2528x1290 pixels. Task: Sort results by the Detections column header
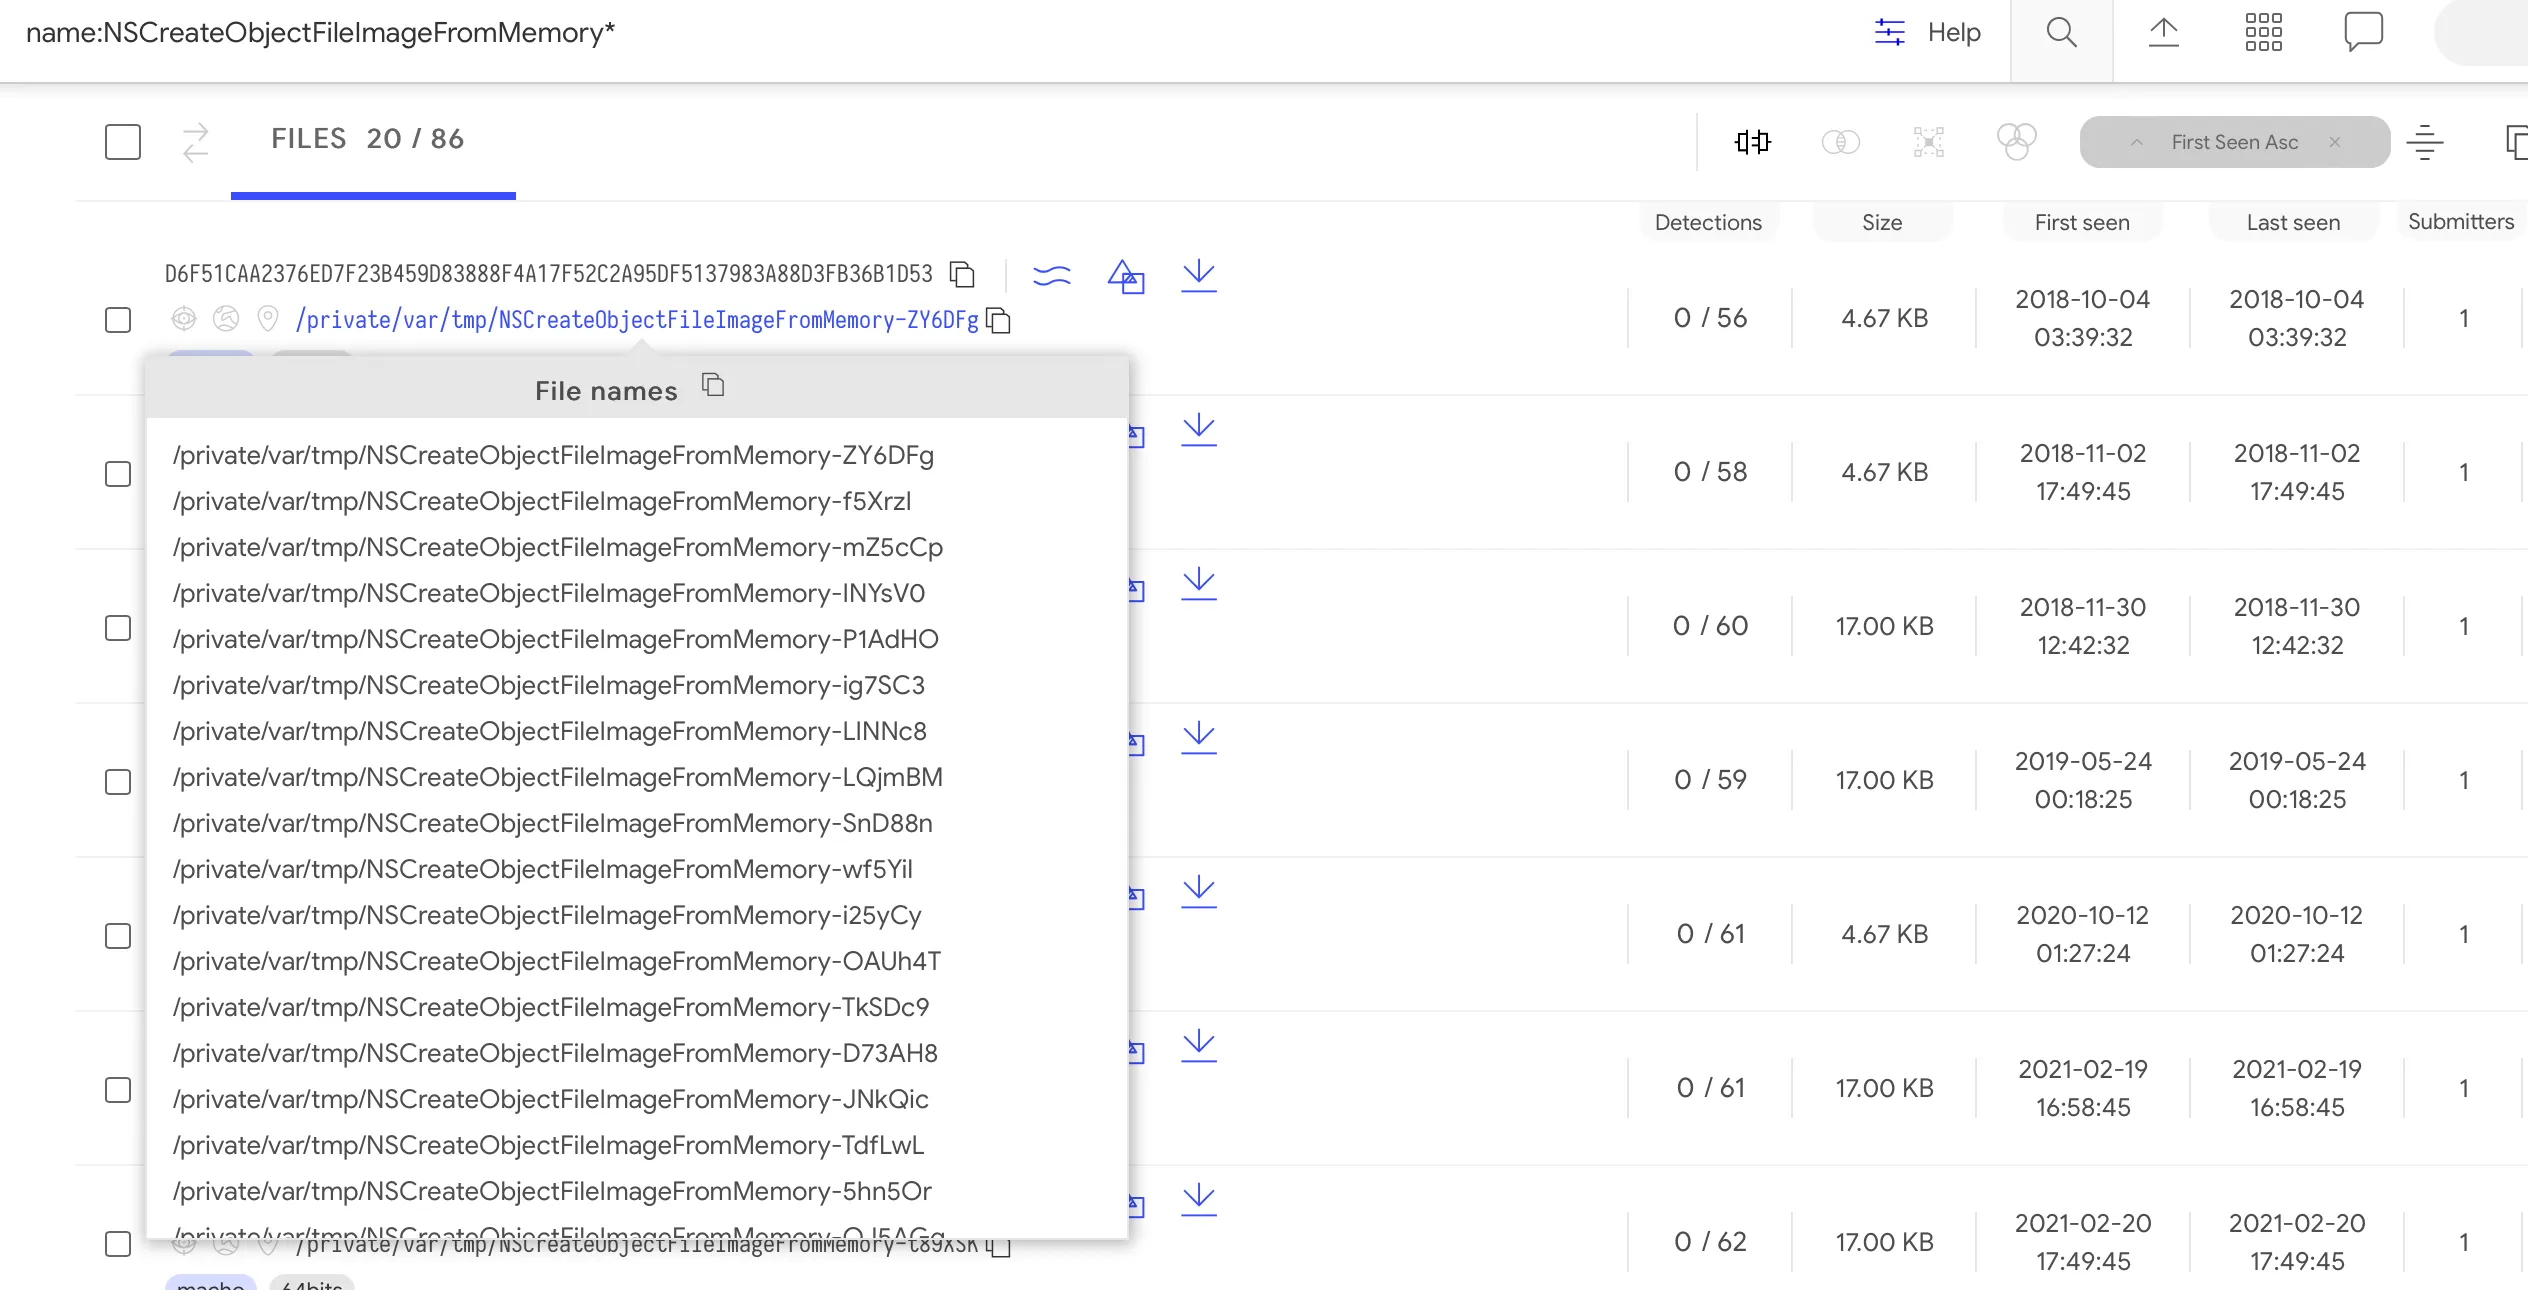[1708, 222]
